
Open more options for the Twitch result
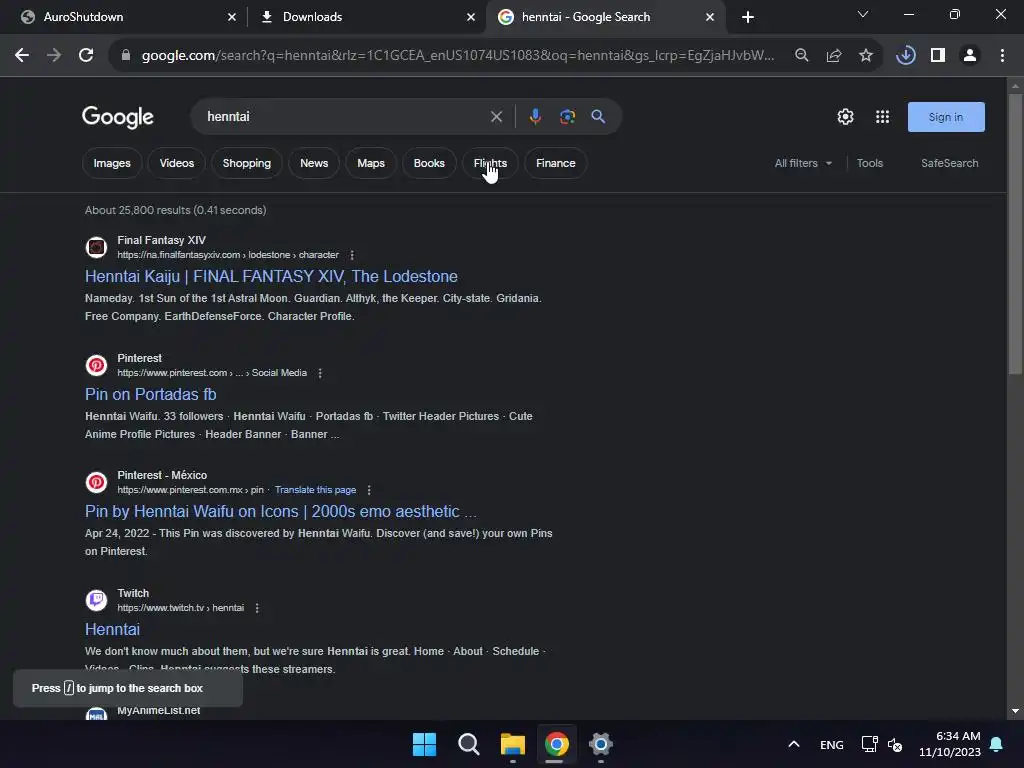click(257, 609)
